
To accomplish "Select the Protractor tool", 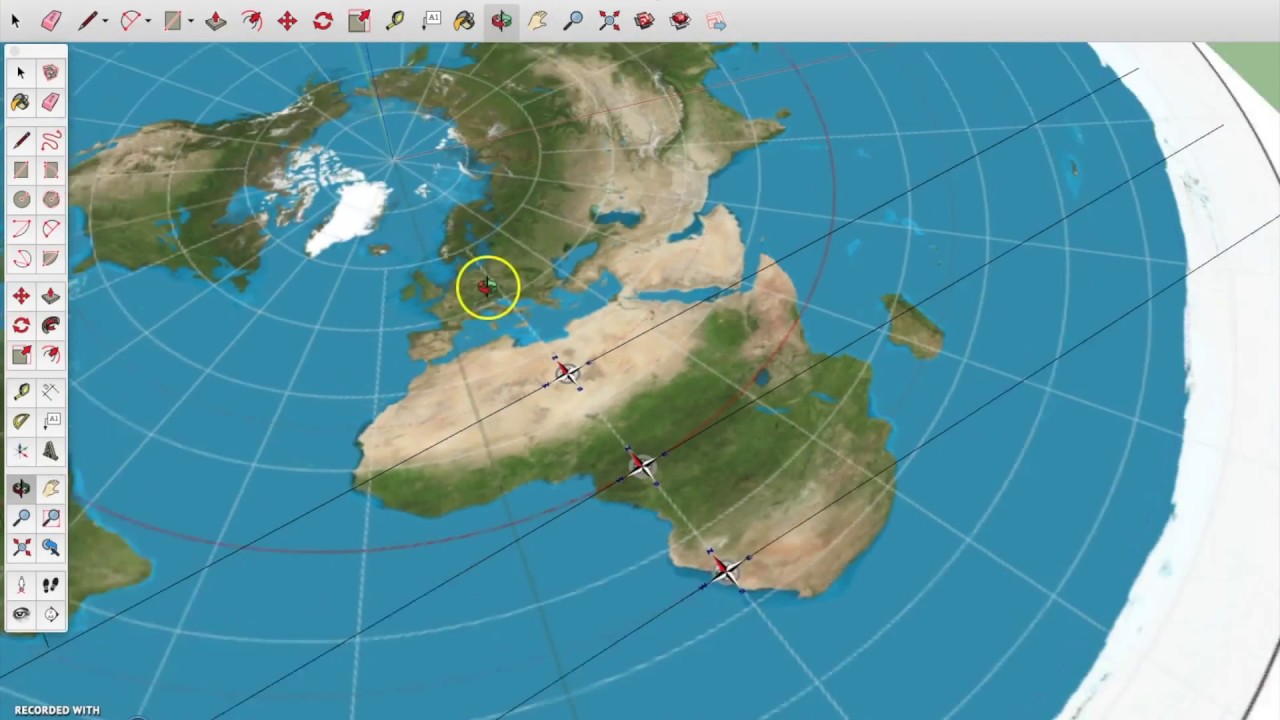I will click(x=21, y=421).
